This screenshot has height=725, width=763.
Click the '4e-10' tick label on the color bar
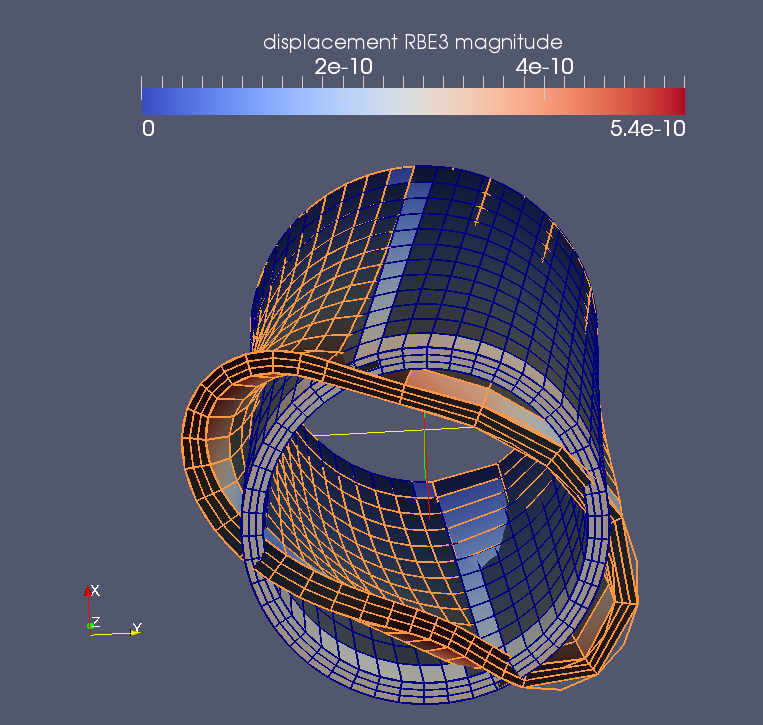point(545,67)
